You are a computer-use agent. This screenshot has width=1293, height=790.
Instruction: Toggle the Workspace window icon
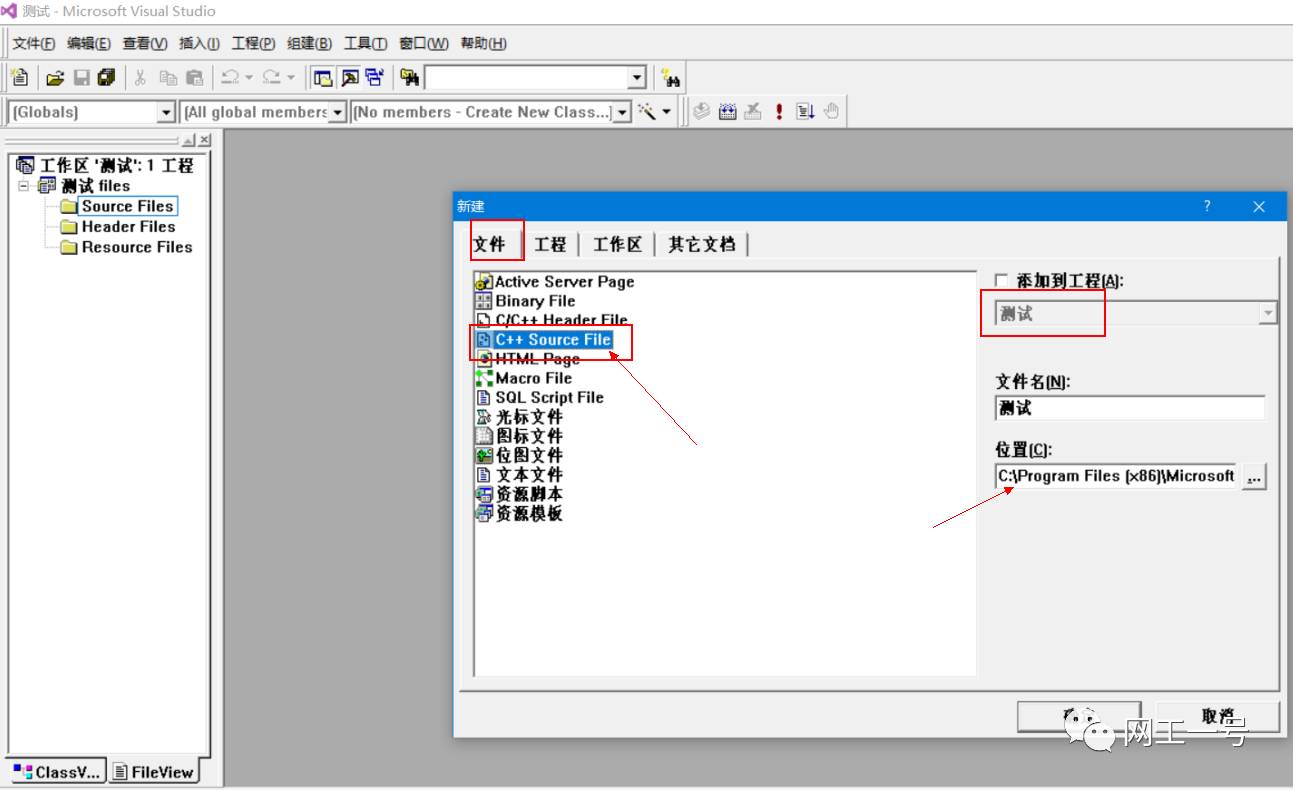322,77
